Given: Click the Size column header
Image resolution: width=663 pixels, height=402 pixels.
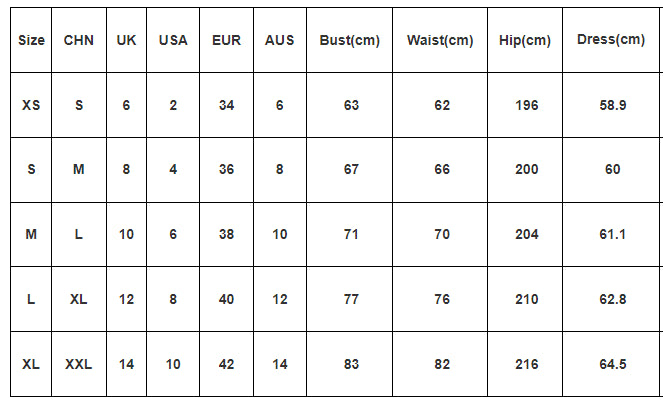Looking at the screenshot, I should [31, 40].
